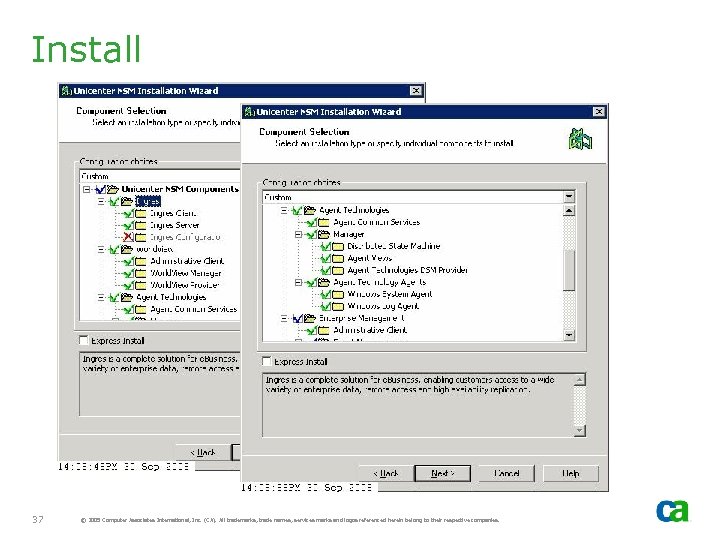
Task: Click description box scroll up arrow
Action: tap(580, 380)
